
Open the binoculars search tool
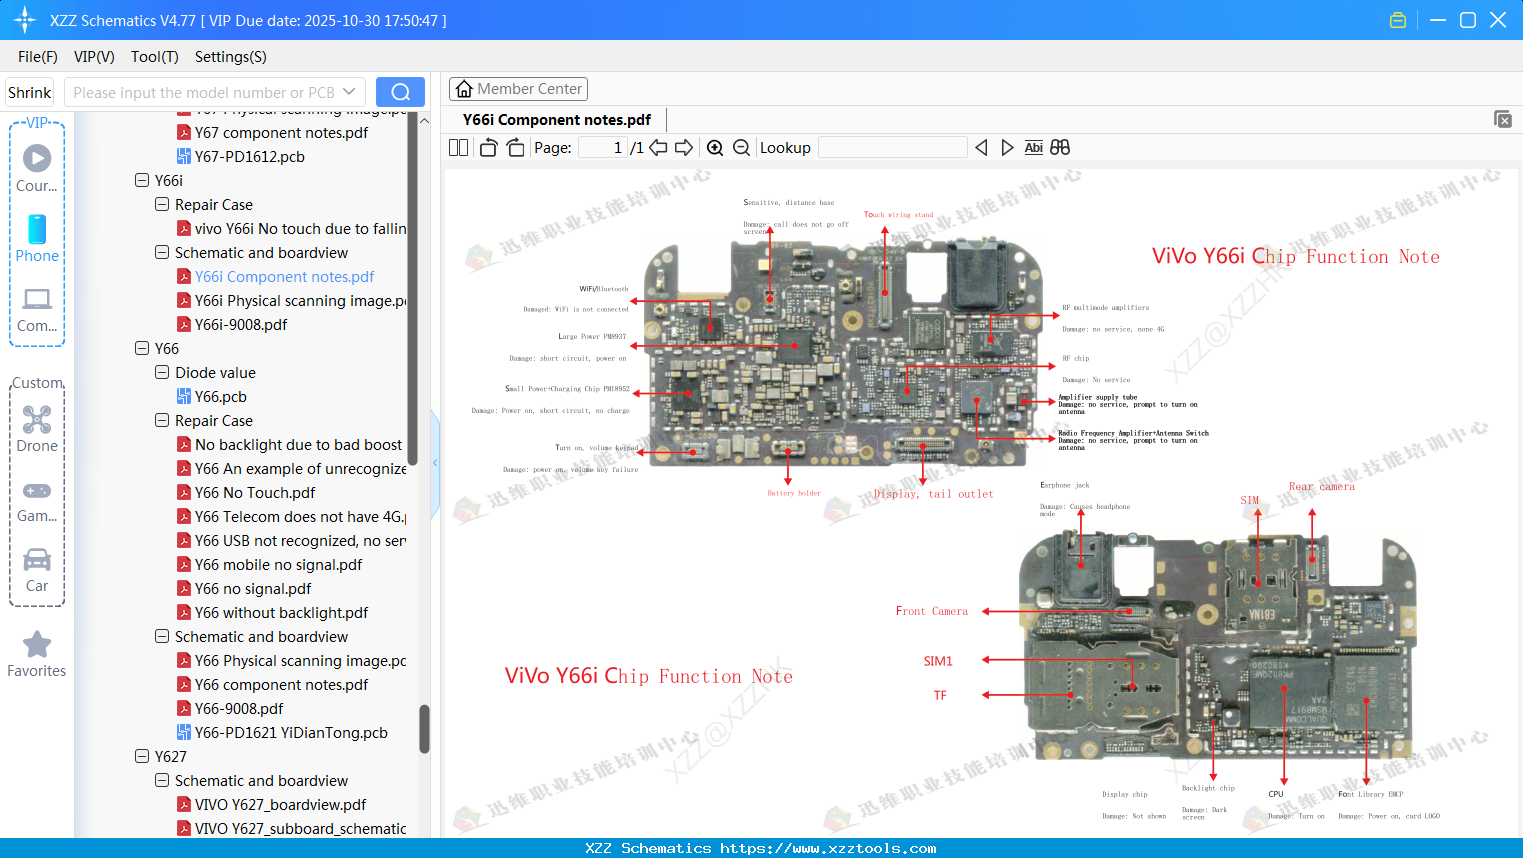coord(1060,147)
